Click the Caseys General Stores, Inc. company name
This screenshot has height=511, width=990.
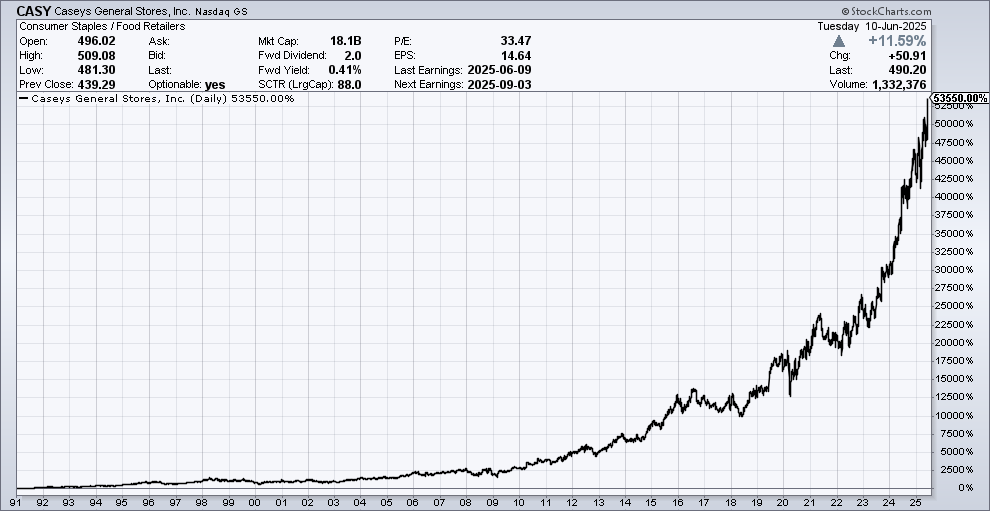coord(122,11)
